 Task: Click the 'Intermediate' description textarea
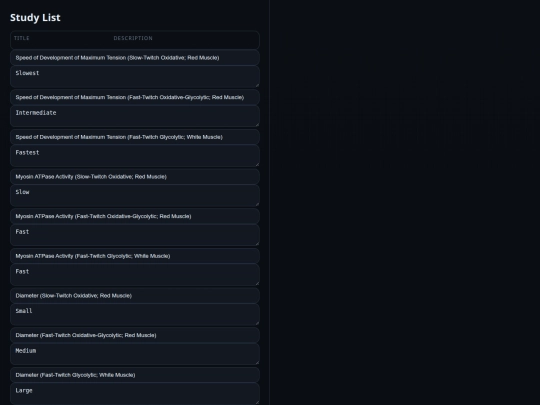coord(135,116)
